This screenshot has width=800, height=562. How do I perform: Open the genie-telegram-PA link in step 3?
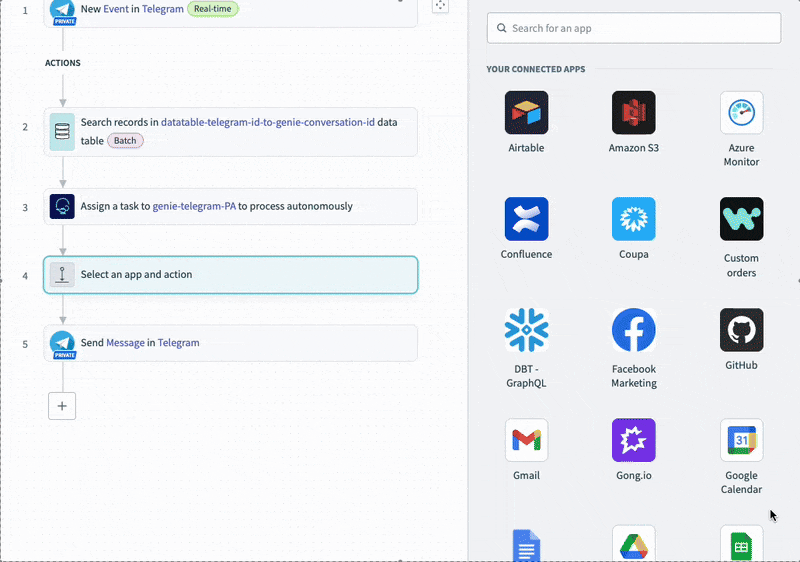(194, 206)
